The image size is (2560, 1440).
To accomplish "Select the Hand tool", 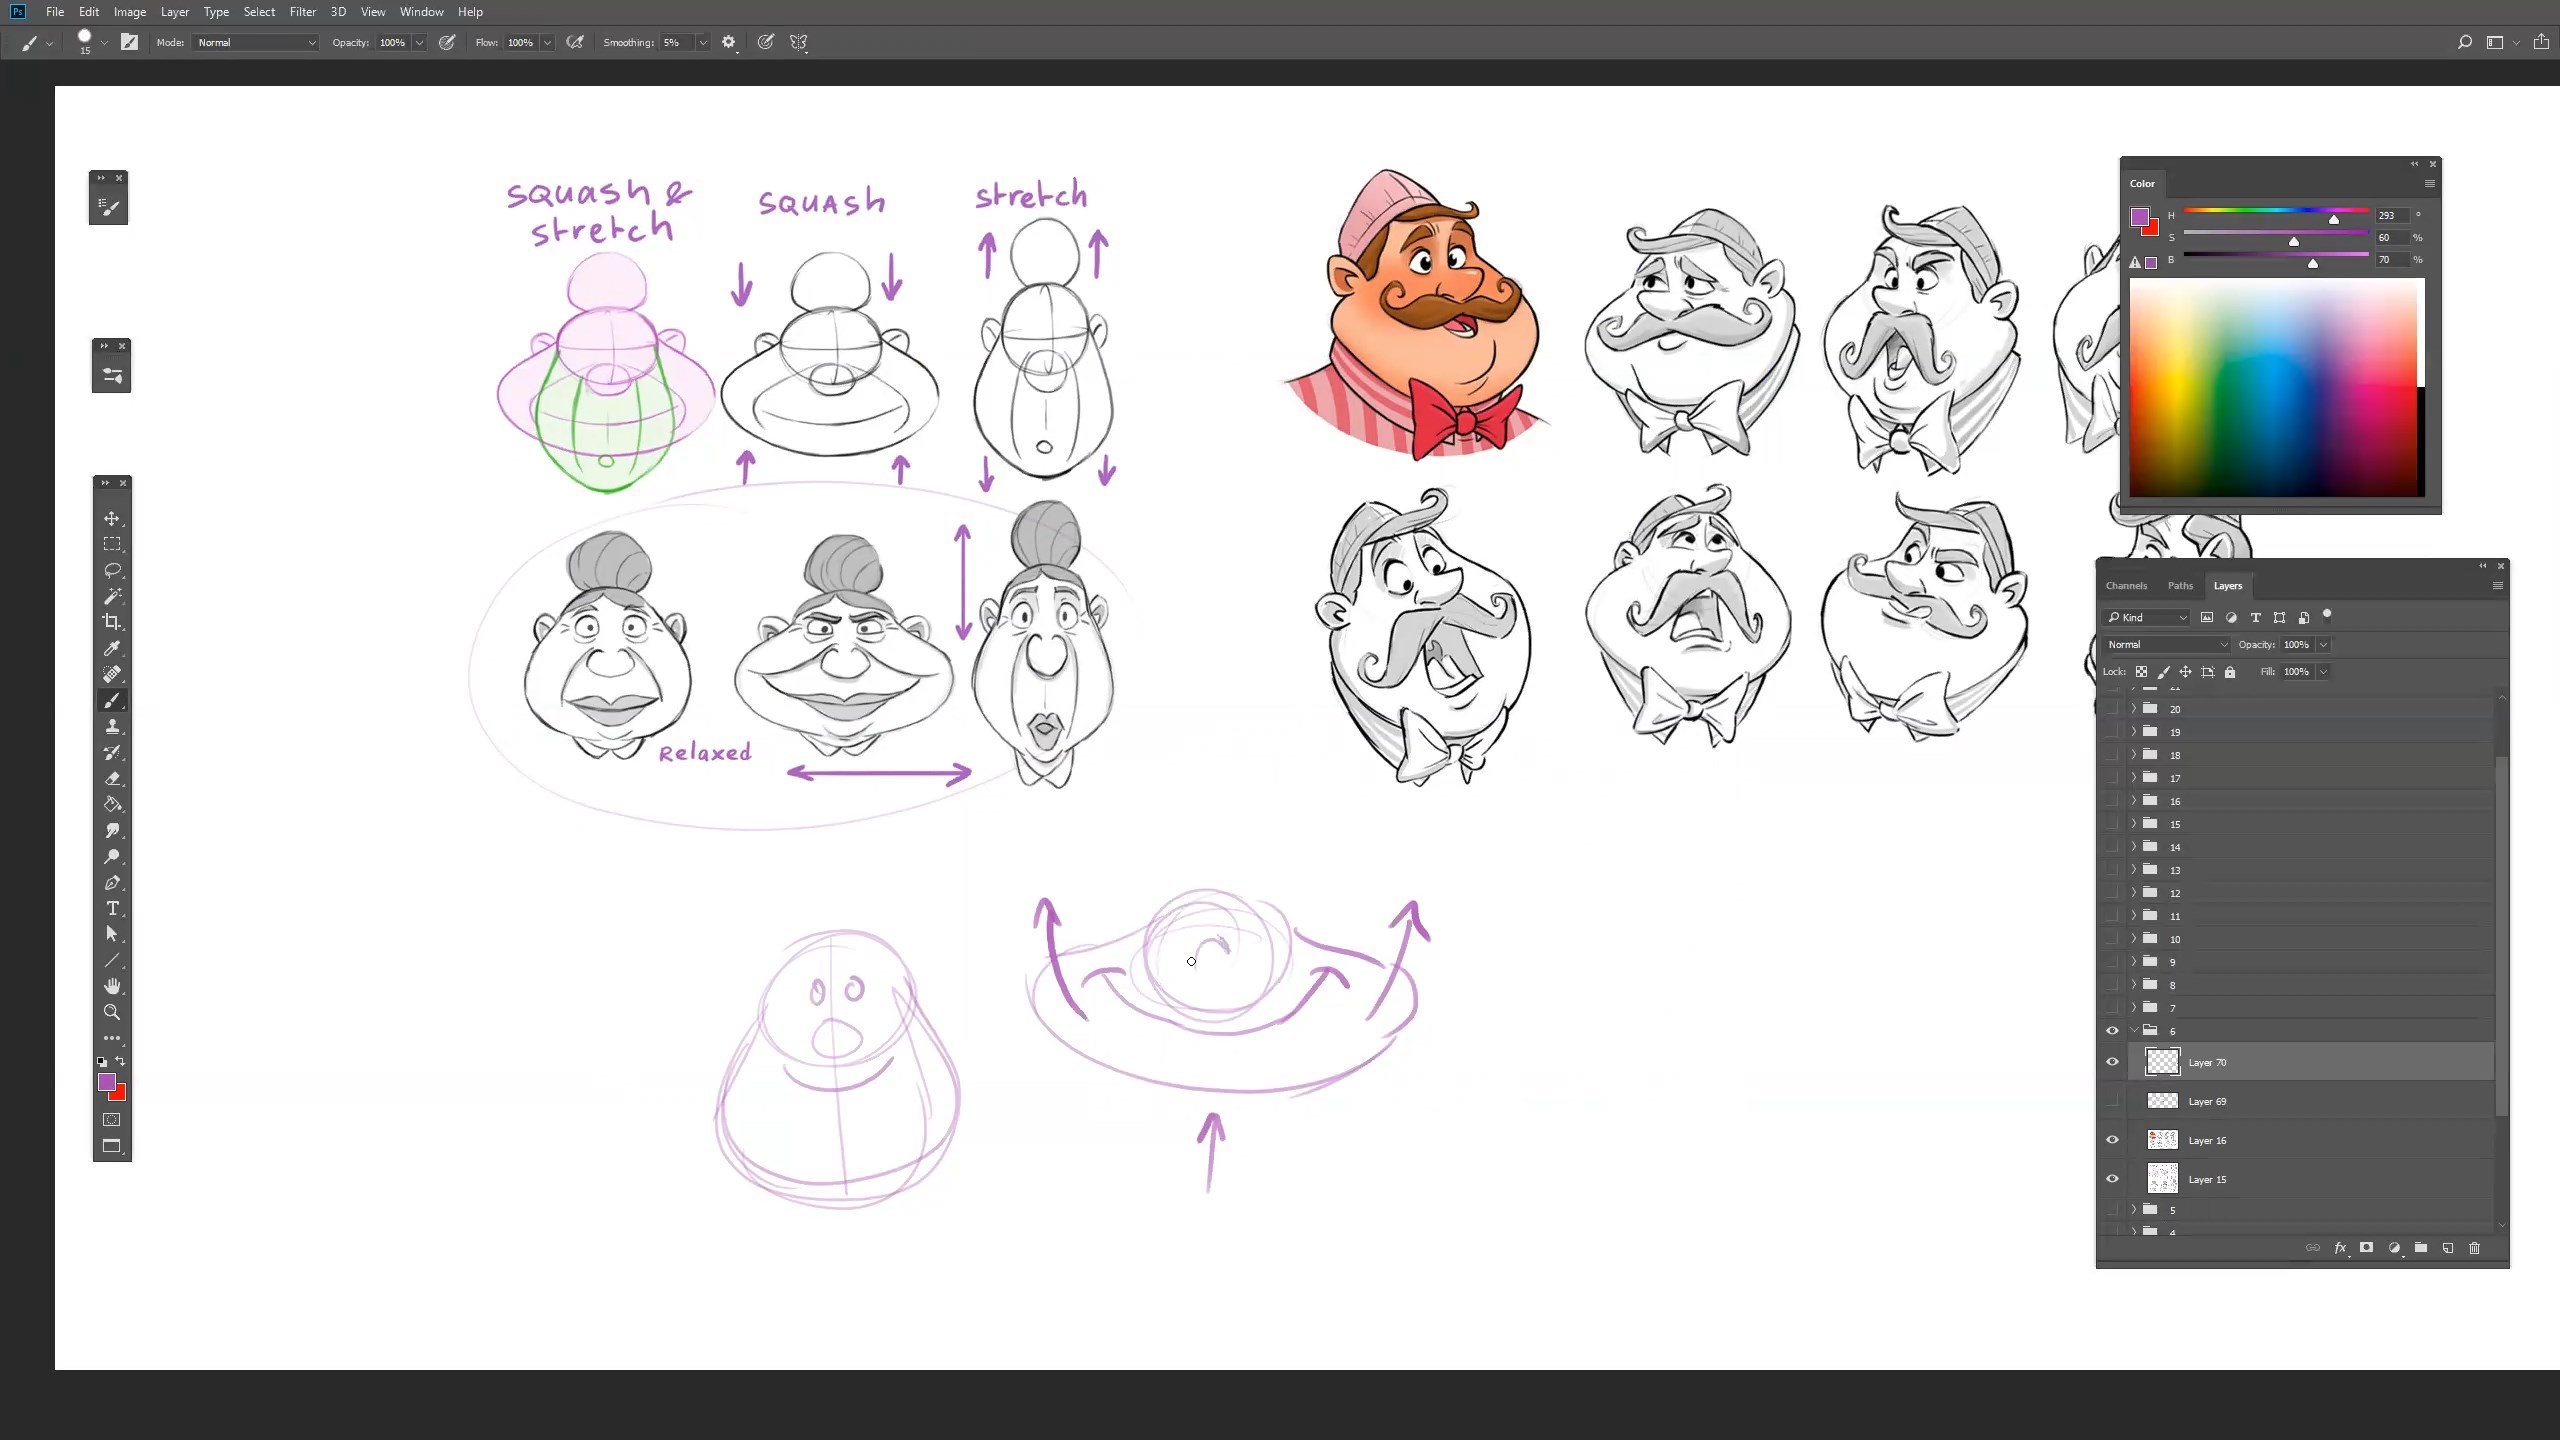I will [x=112, y=986].
